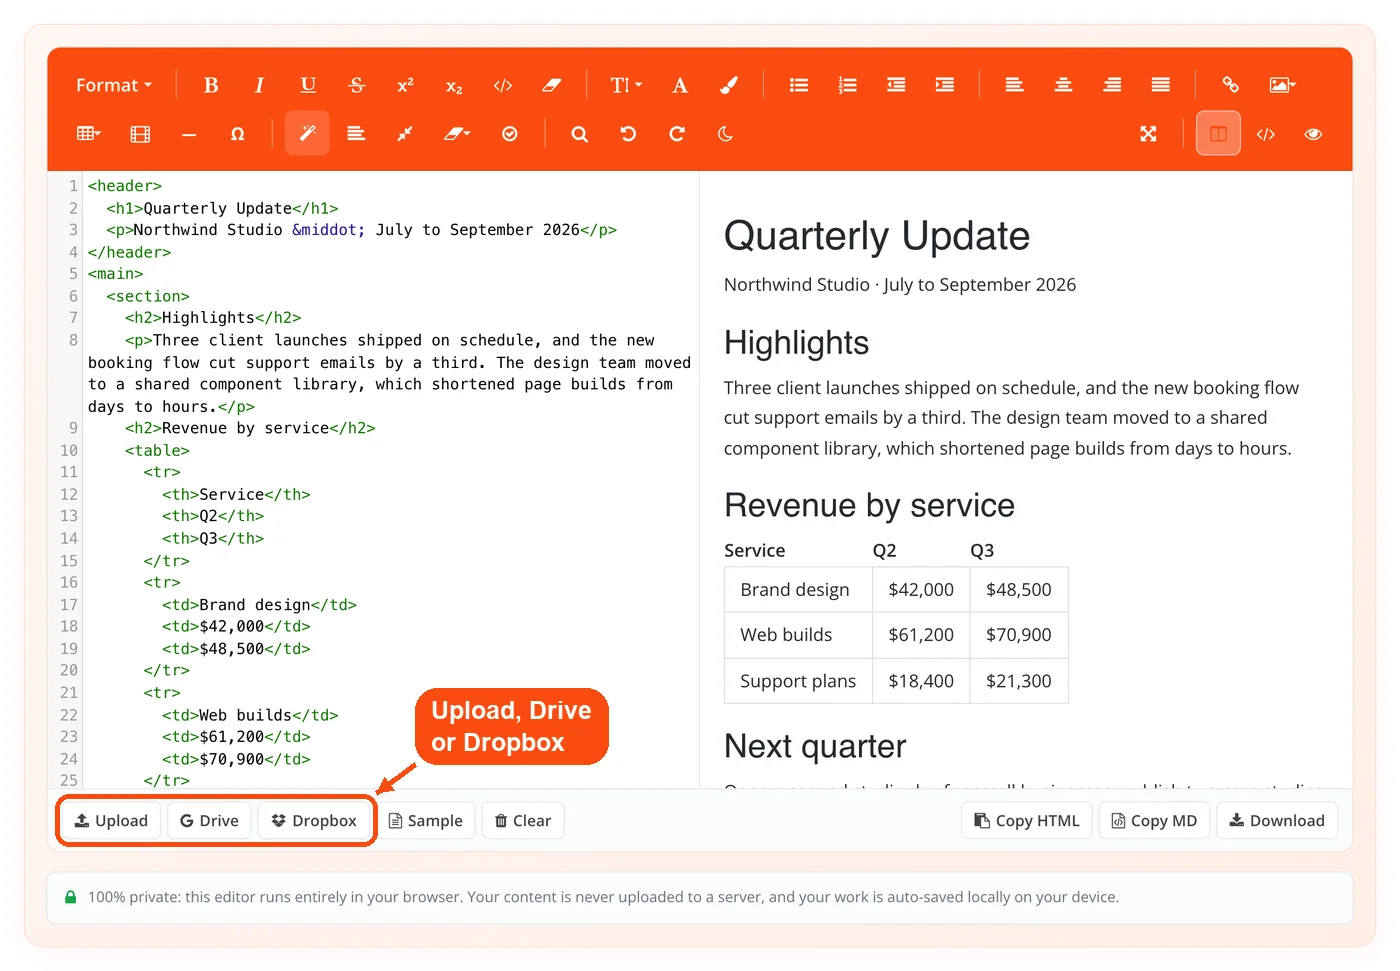Download the document

tap(1277, 821)
